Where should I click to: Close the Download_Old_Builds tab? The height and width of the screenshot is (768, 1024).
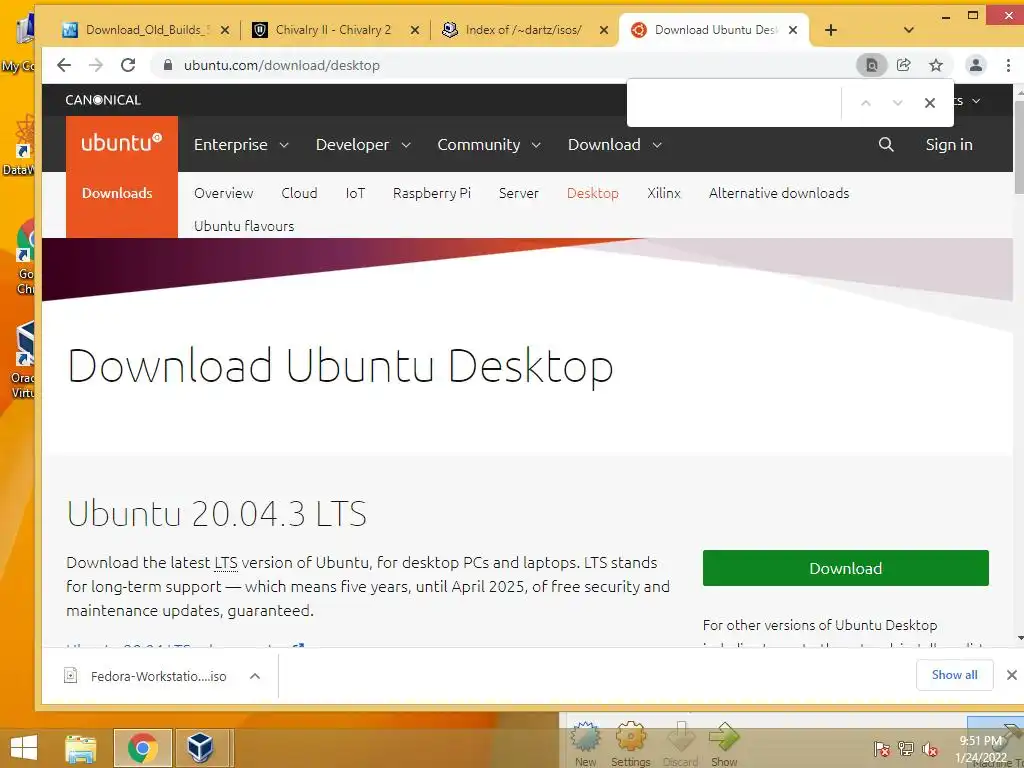[225, 30]
